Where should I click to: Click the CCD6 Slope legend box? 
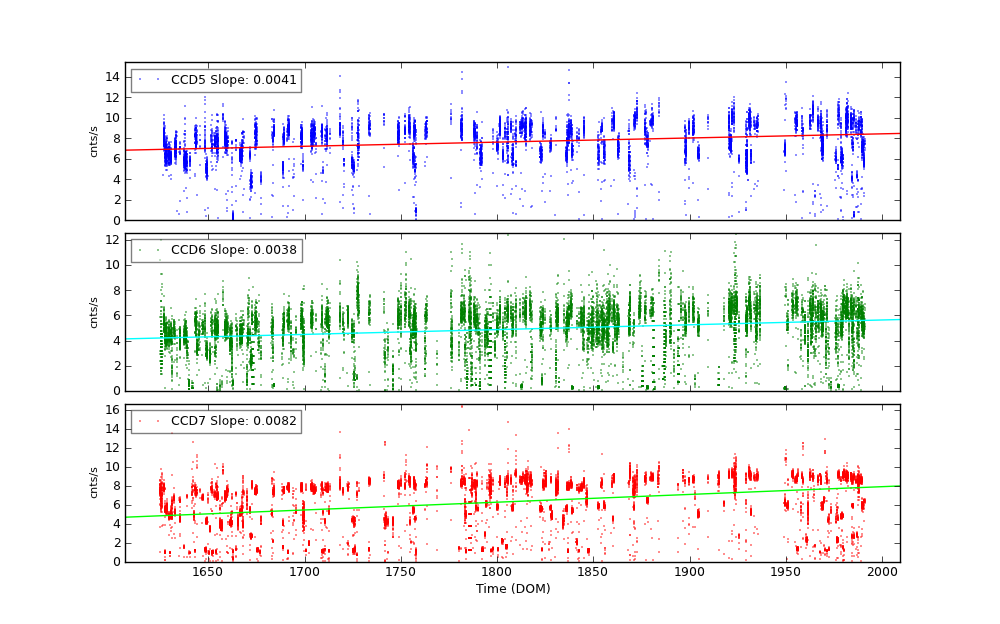tap(216, 250)
